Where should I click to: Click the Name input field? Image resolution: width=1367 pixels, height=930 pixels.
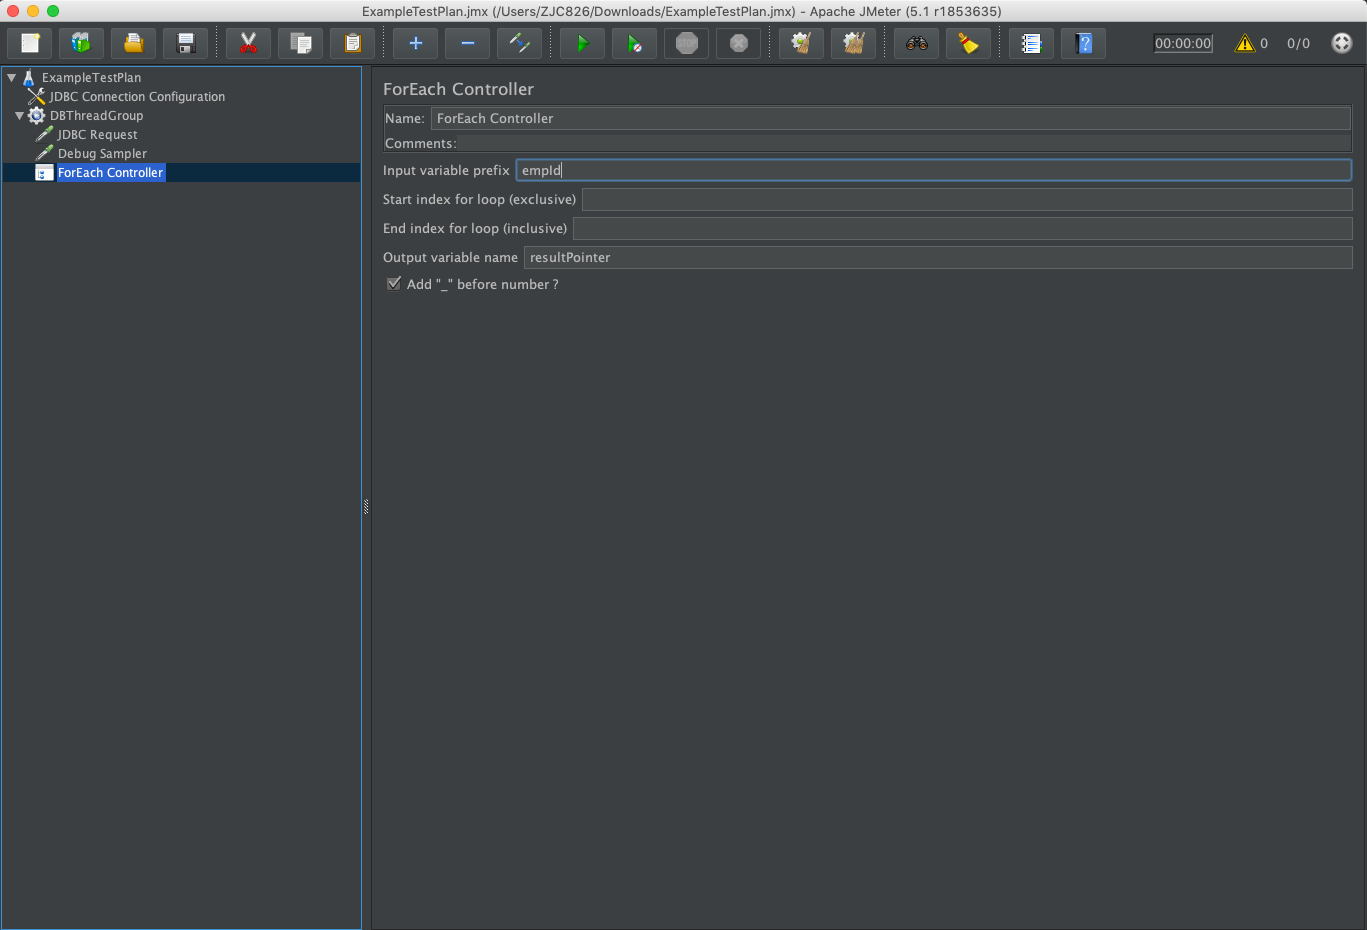(x=891, y=118)
